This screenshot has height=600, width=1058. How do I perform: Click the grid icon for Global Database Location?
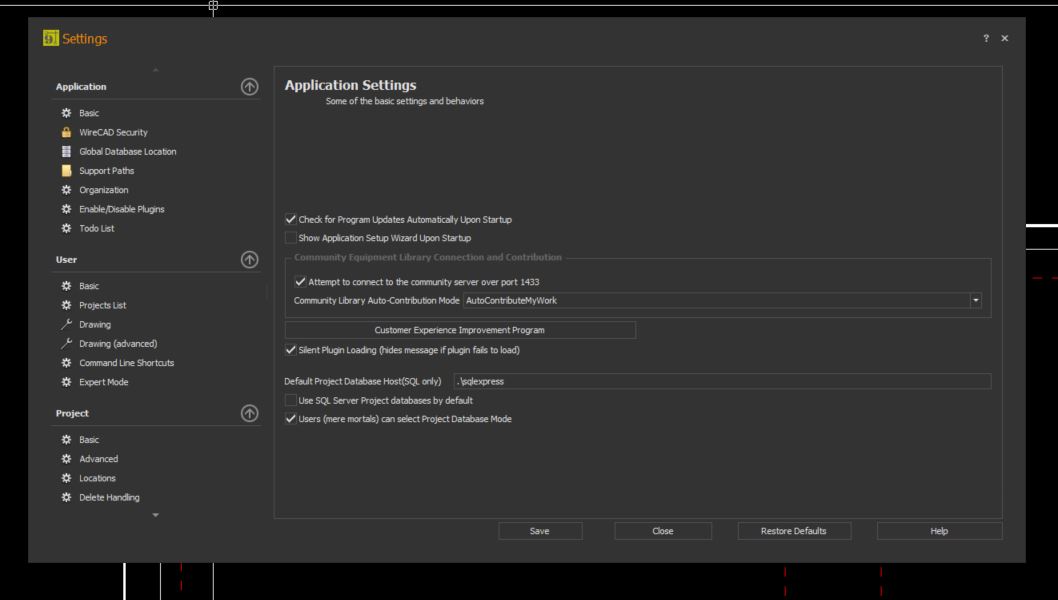[66, 152]
